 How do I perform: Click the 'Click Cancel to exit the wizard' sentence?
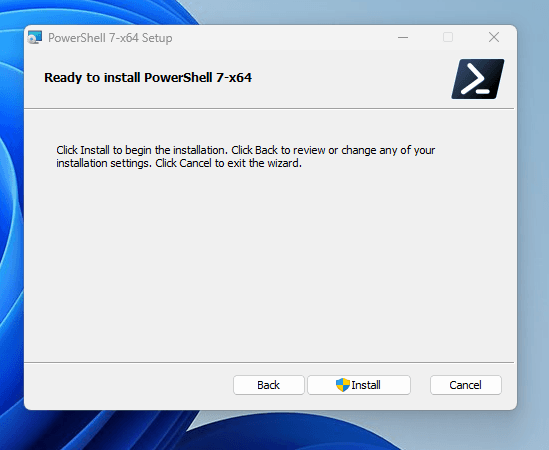228,163
